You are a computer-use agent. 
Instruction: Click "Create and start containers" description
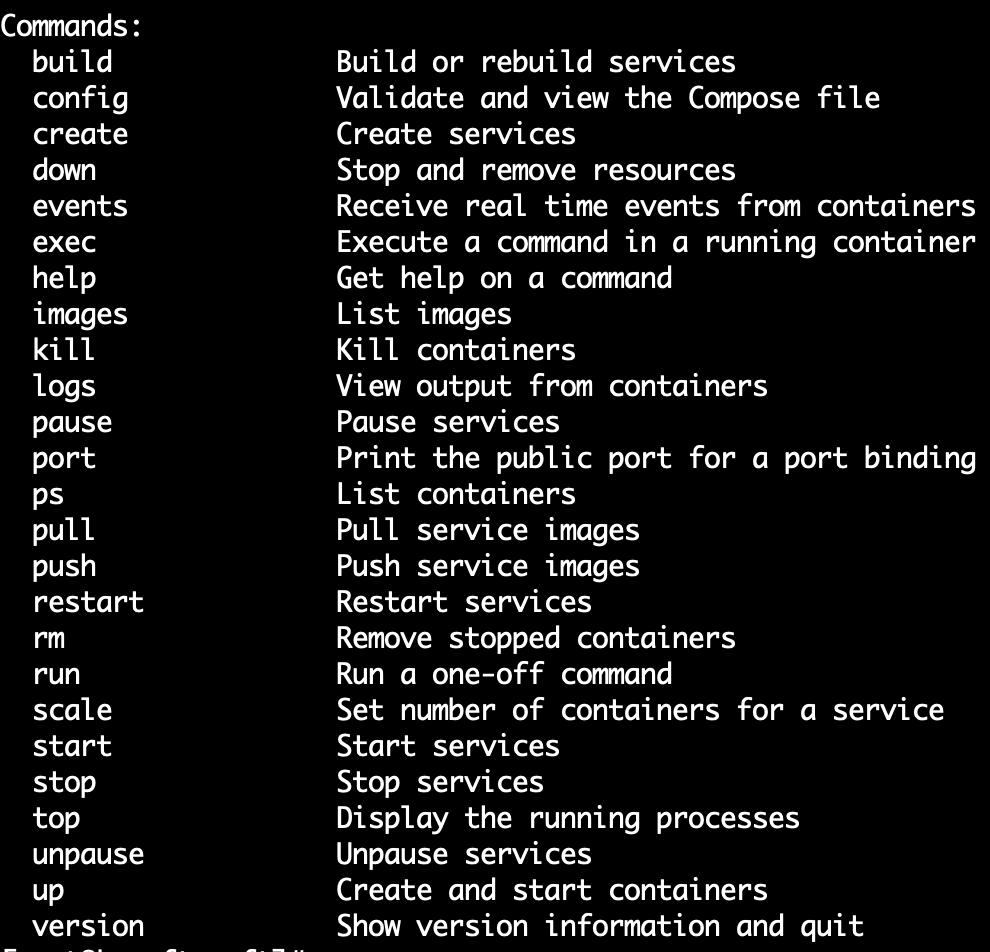tap(552, 890)
